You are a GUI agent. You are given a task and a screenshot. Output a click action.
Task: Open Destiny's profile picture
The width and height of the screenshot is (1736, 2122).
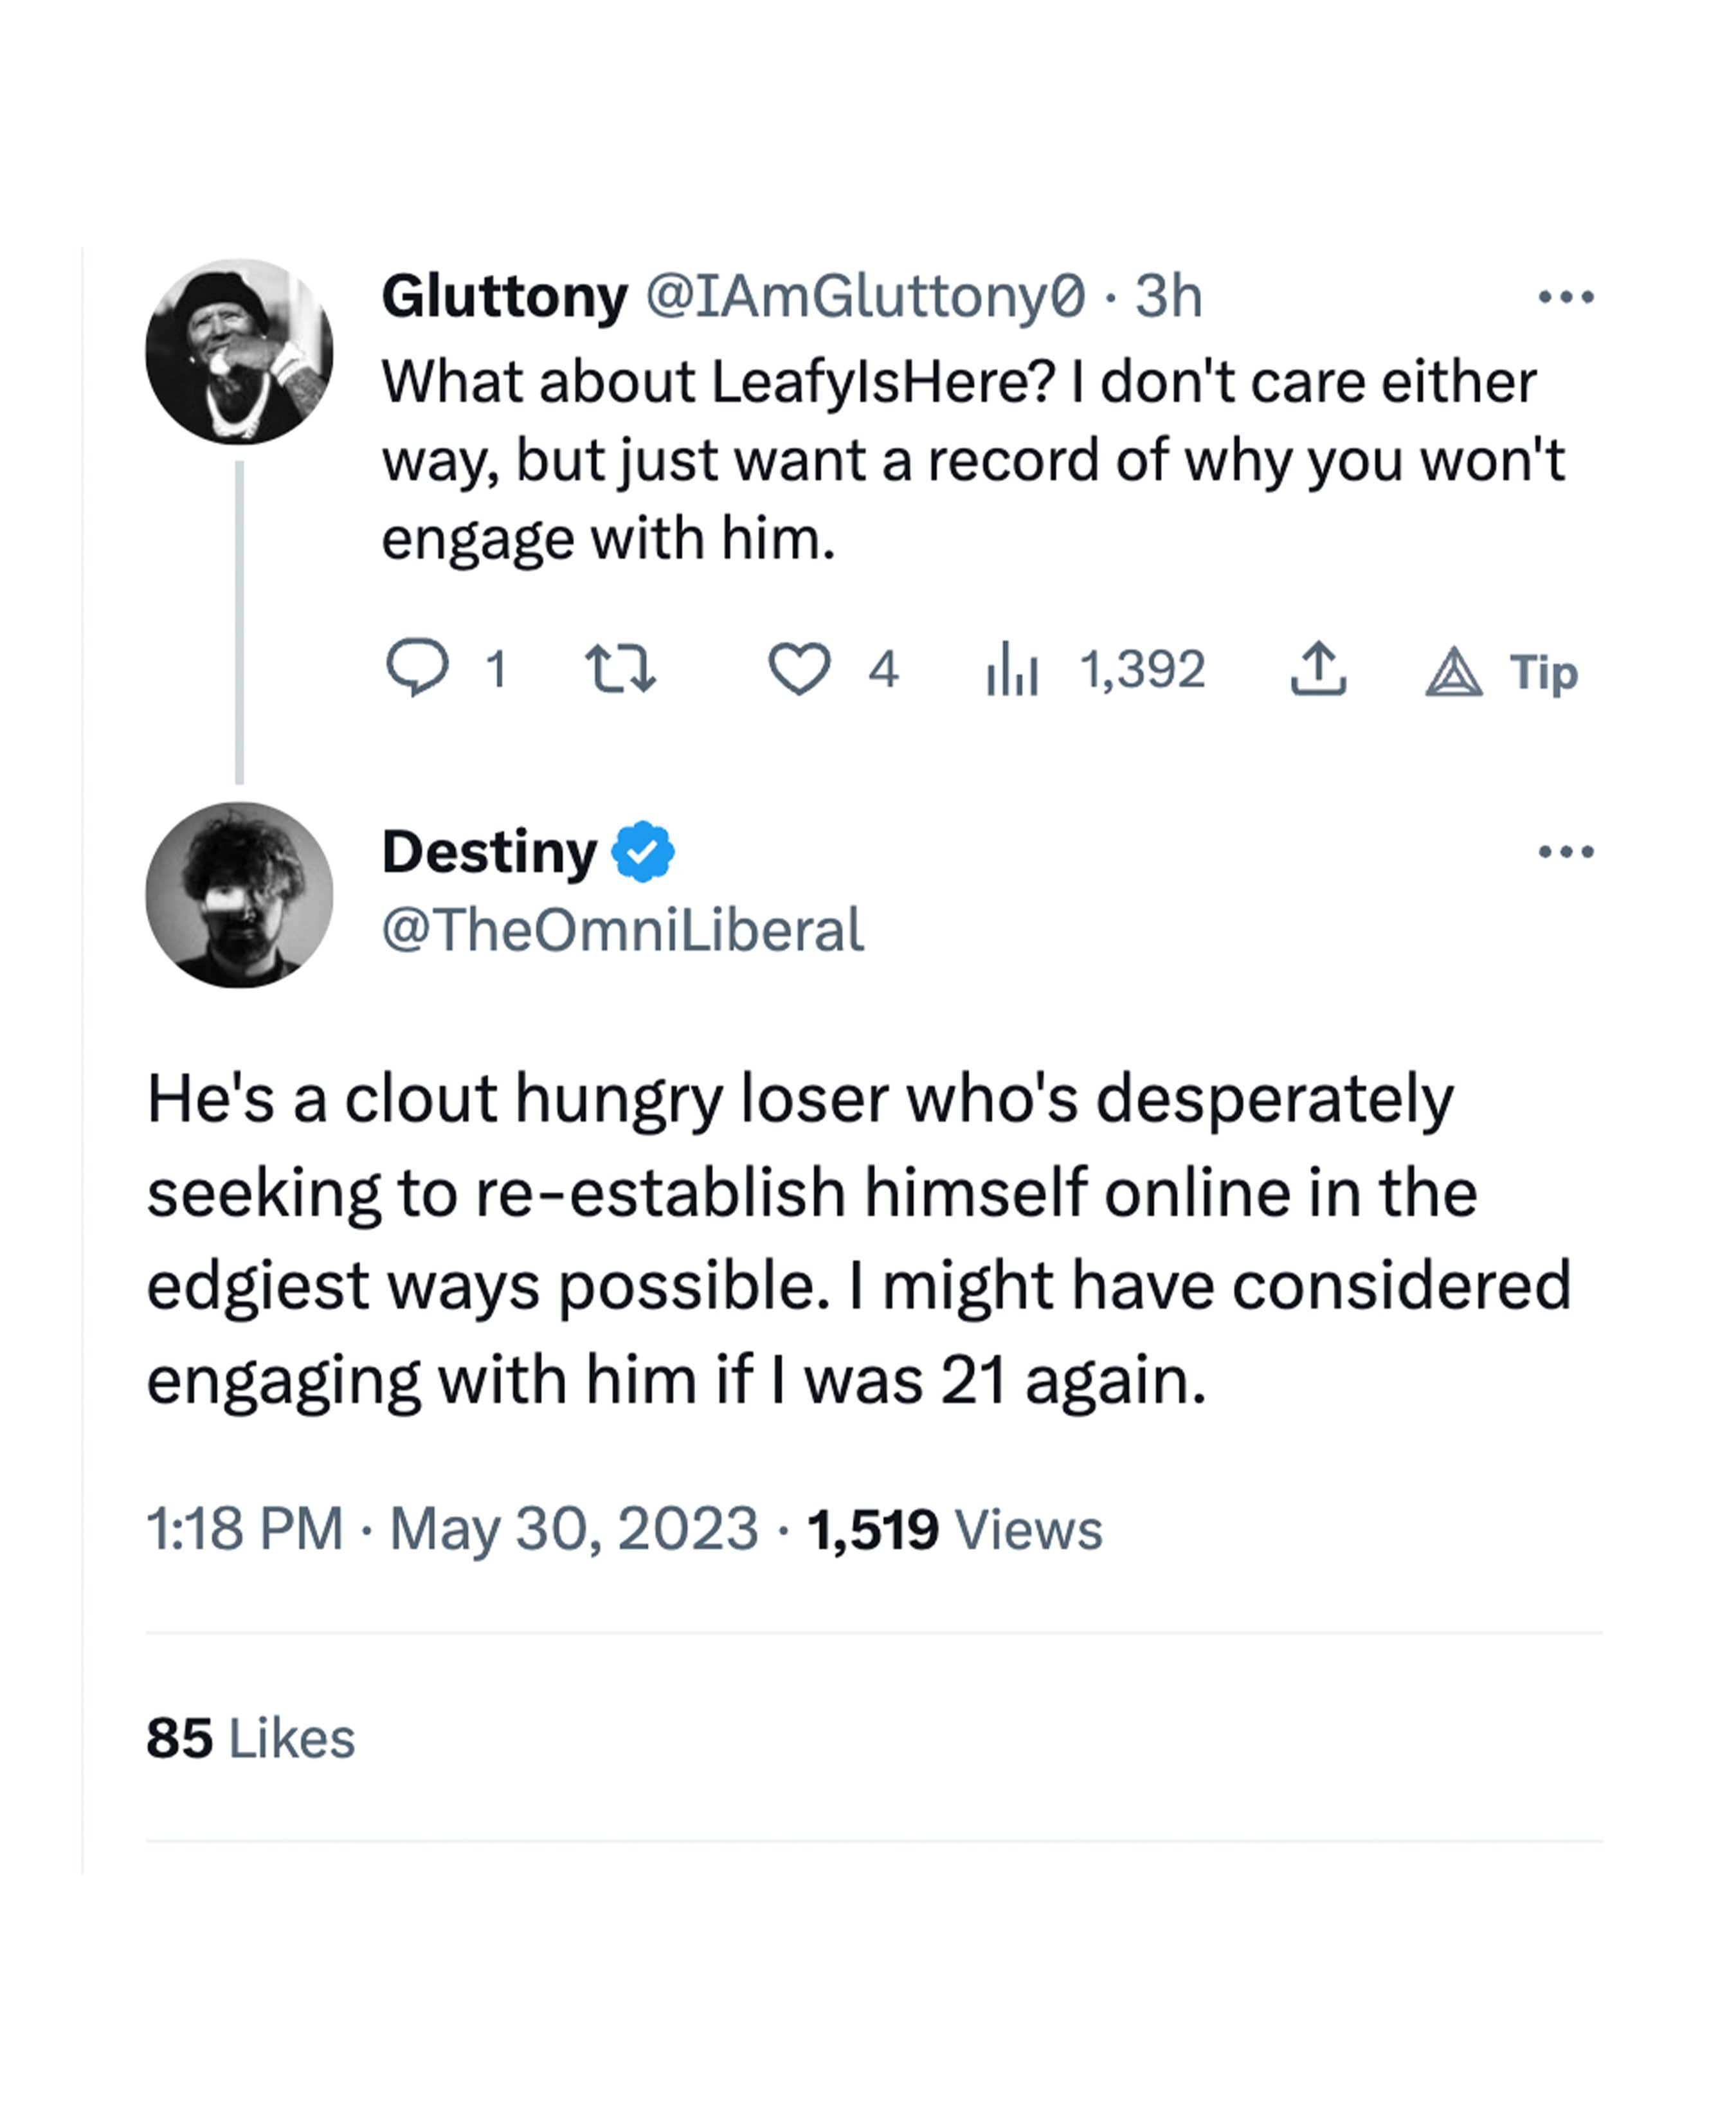click(x=239, y=894)
